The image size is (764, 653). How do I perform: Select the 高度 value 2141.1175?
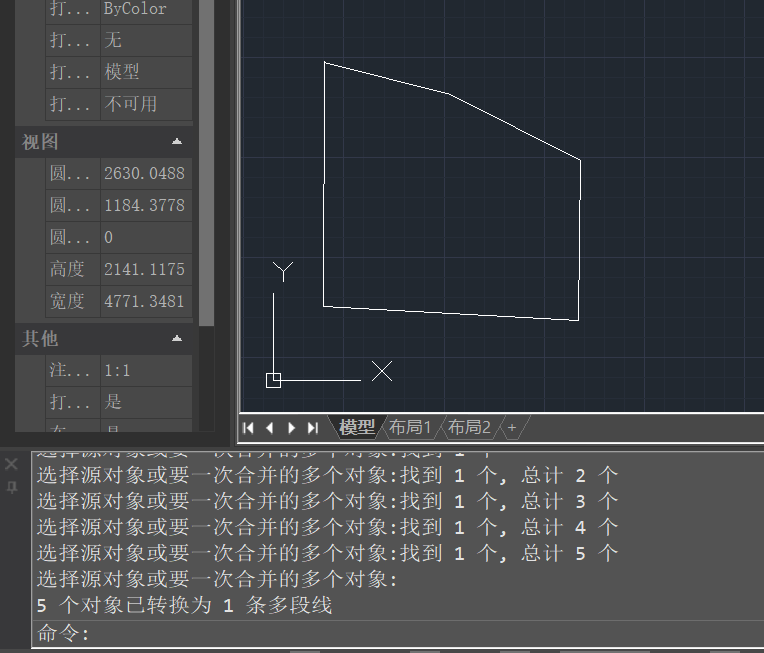pyautogui.click(x=145, y=269)
